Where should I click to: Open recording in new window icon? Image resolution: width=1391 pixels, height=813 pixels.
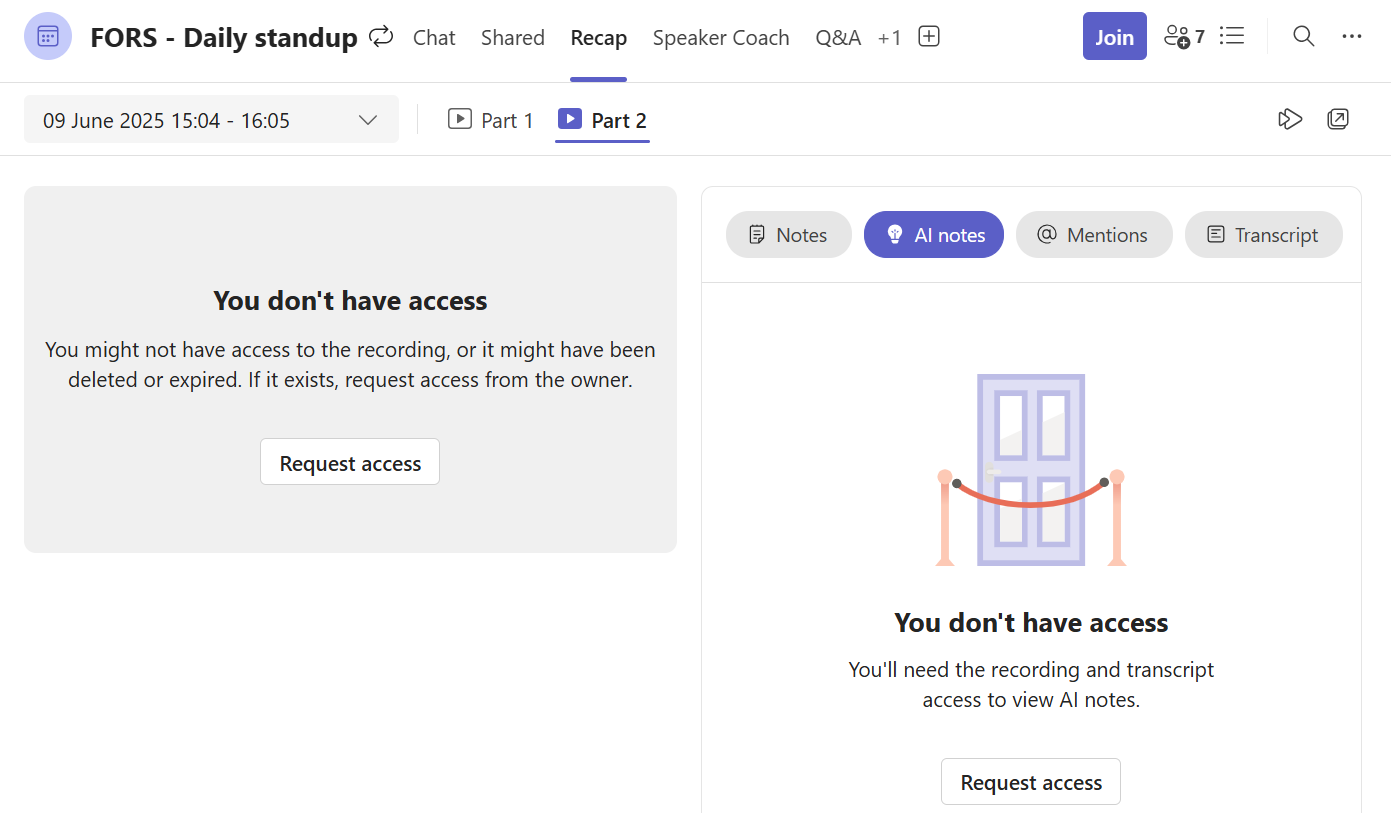[x=1338, y=120]
